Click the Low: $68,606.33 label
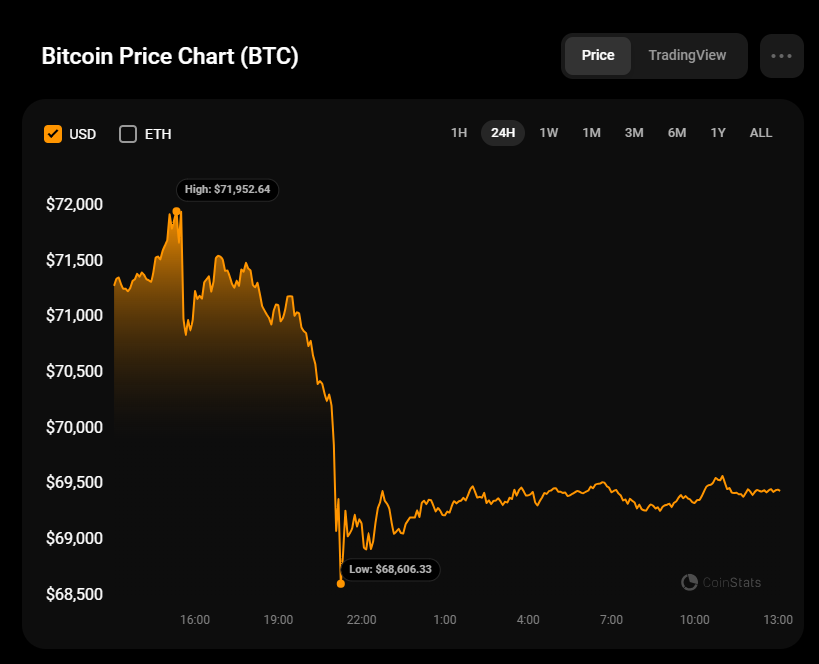819x664 pixels. tap(390, 569)
